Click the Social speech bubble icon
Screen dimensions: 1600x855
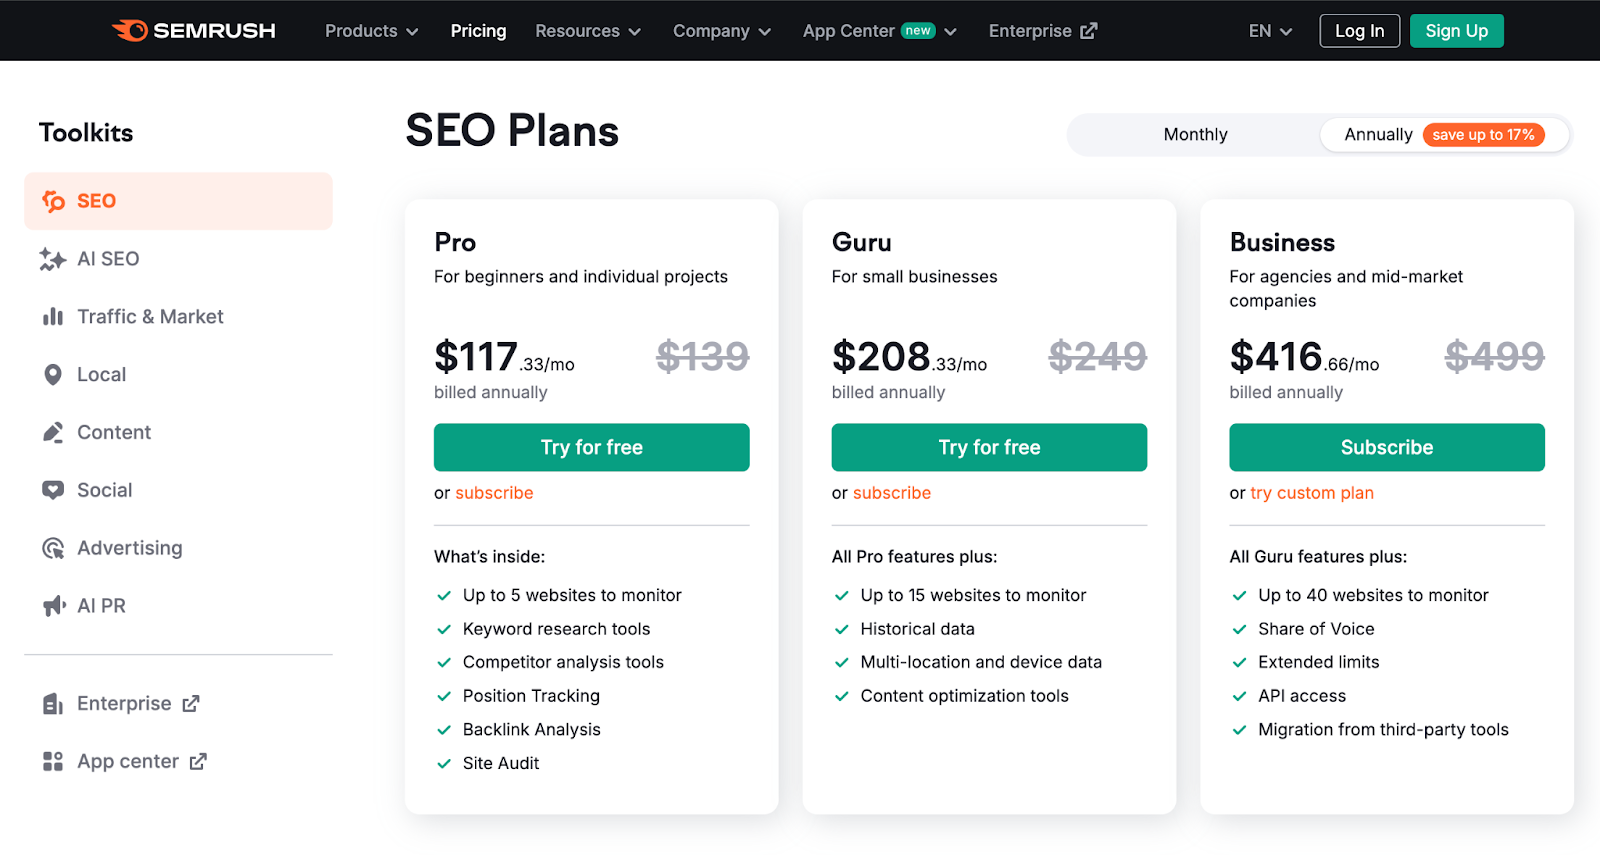[53, 489]
